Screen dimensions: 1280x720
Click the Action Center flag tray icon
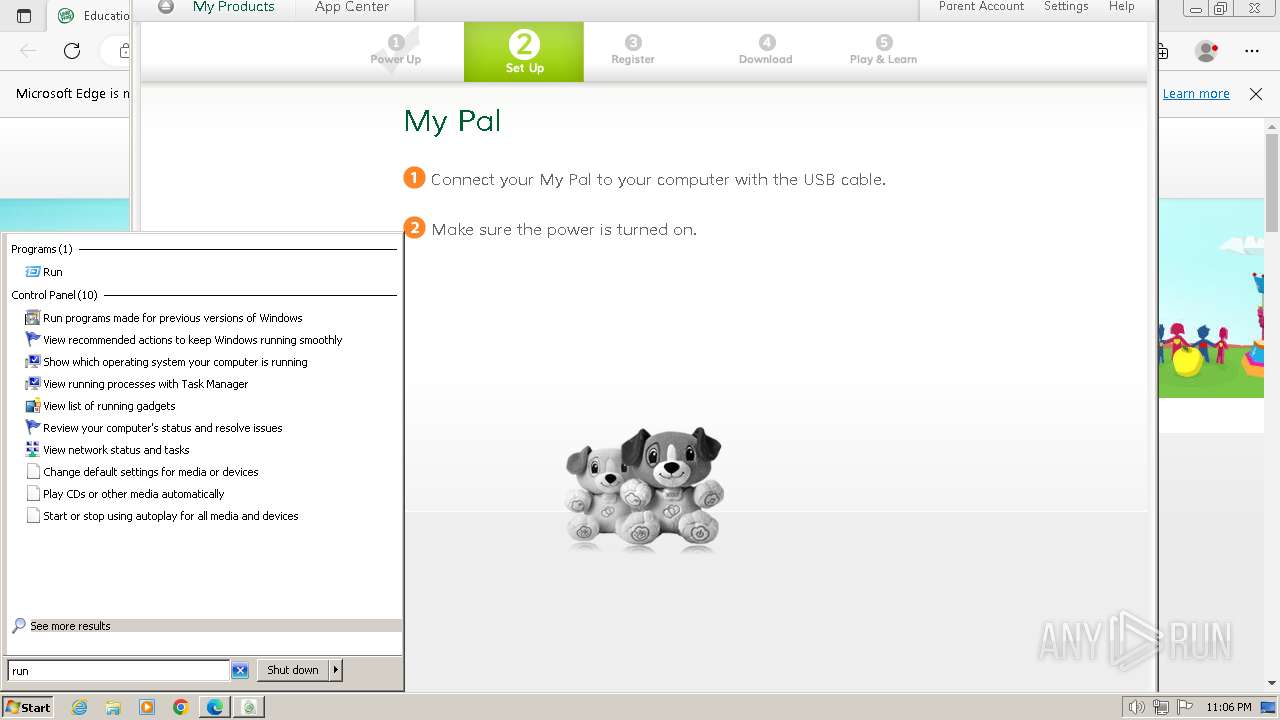tap(1184, 707)
